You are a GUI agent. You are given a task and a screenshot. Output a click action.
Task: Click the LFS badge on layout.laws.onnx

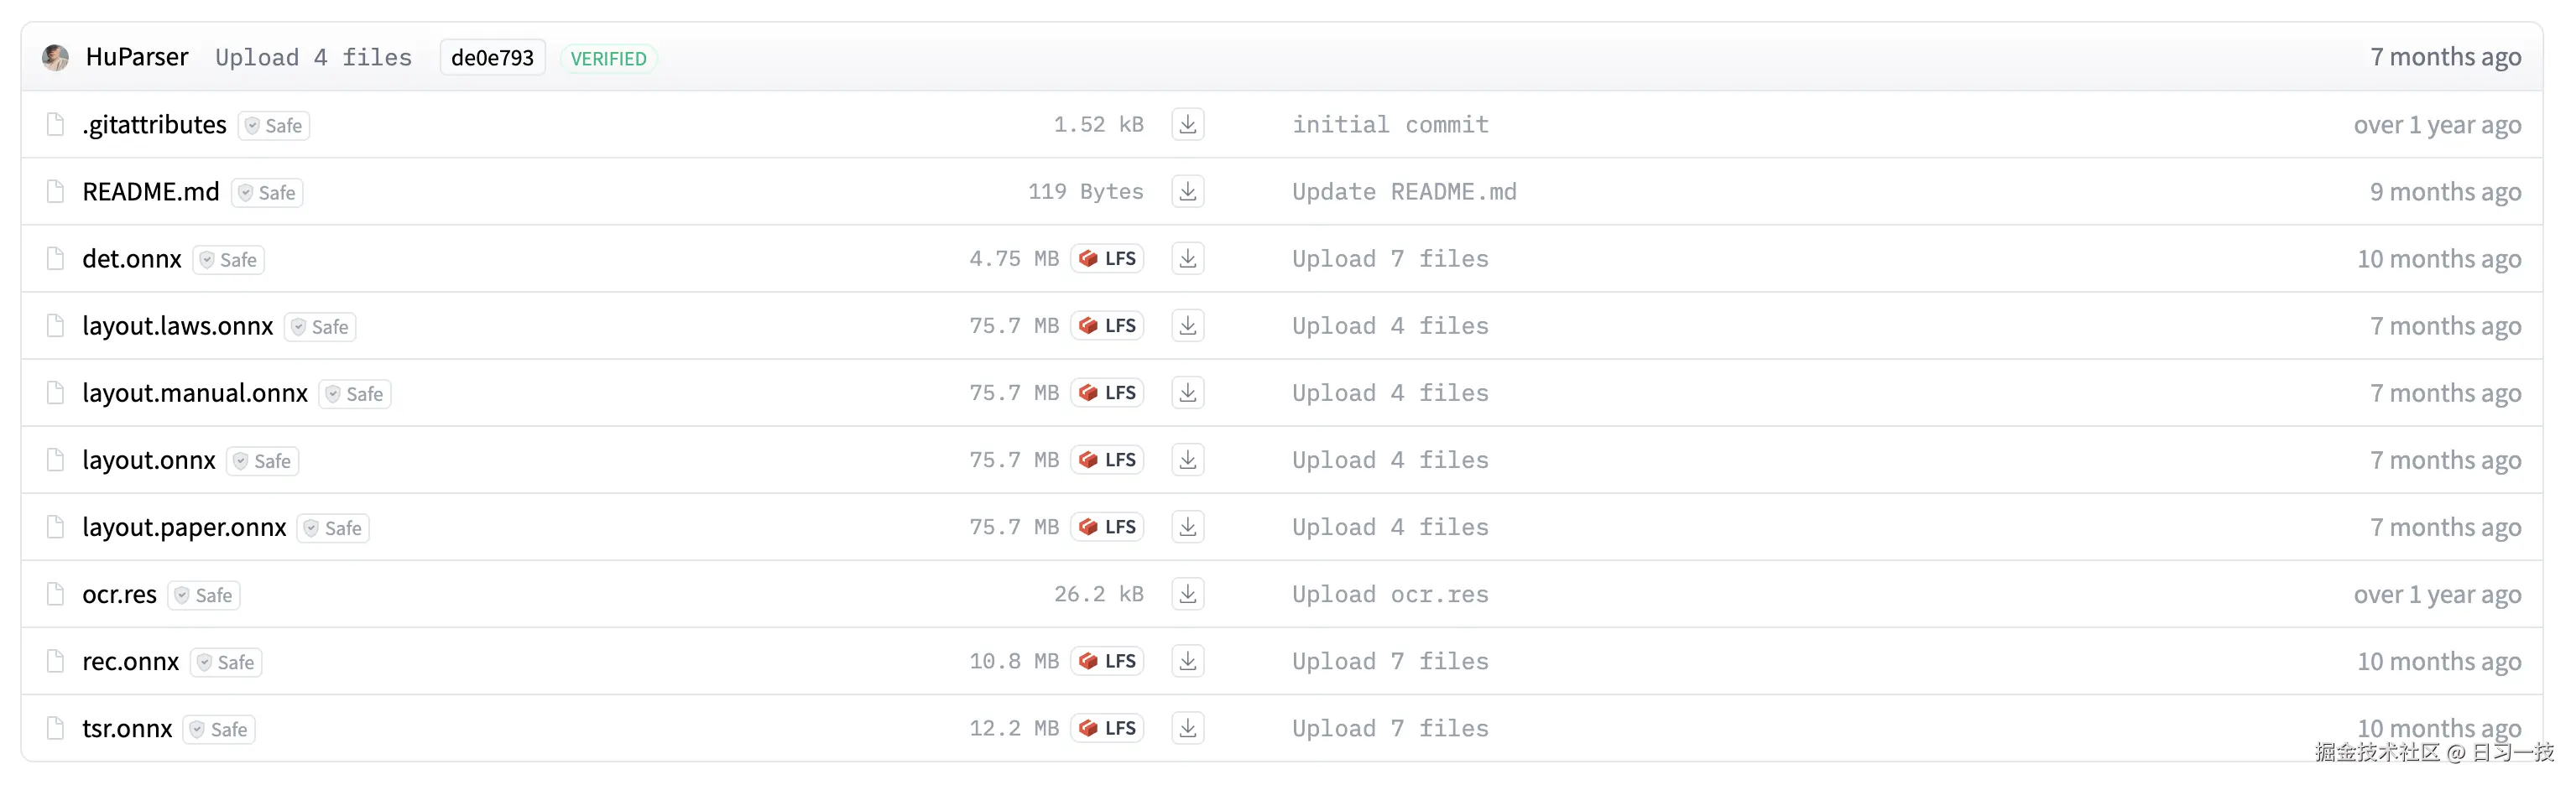point(1107,326)
